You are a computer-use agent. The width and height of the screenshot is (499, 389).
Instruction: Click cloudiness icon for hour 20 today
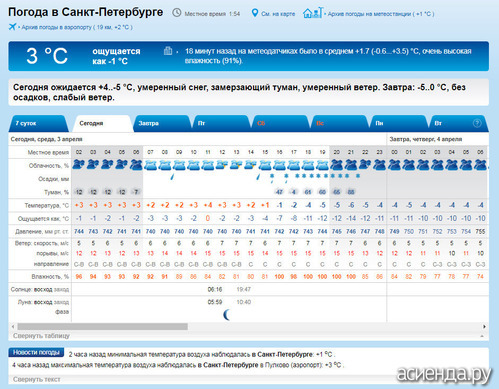(x=337, y=165)
